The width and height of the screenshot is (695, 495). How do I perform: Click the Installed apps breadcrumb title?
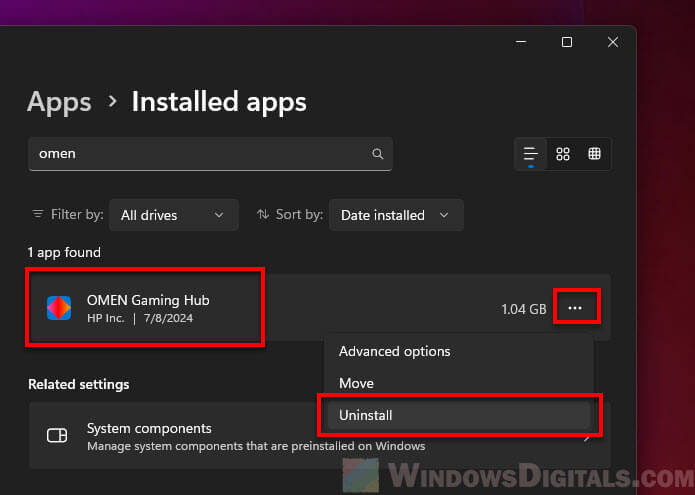pos(219,102)
